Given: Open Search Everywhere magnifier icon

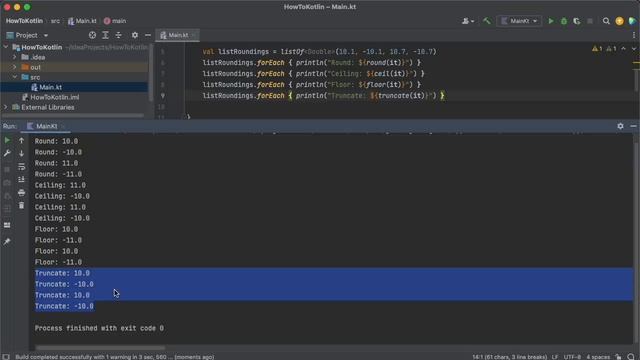Looking at the screenshot, I should click(x=606, y=21).
